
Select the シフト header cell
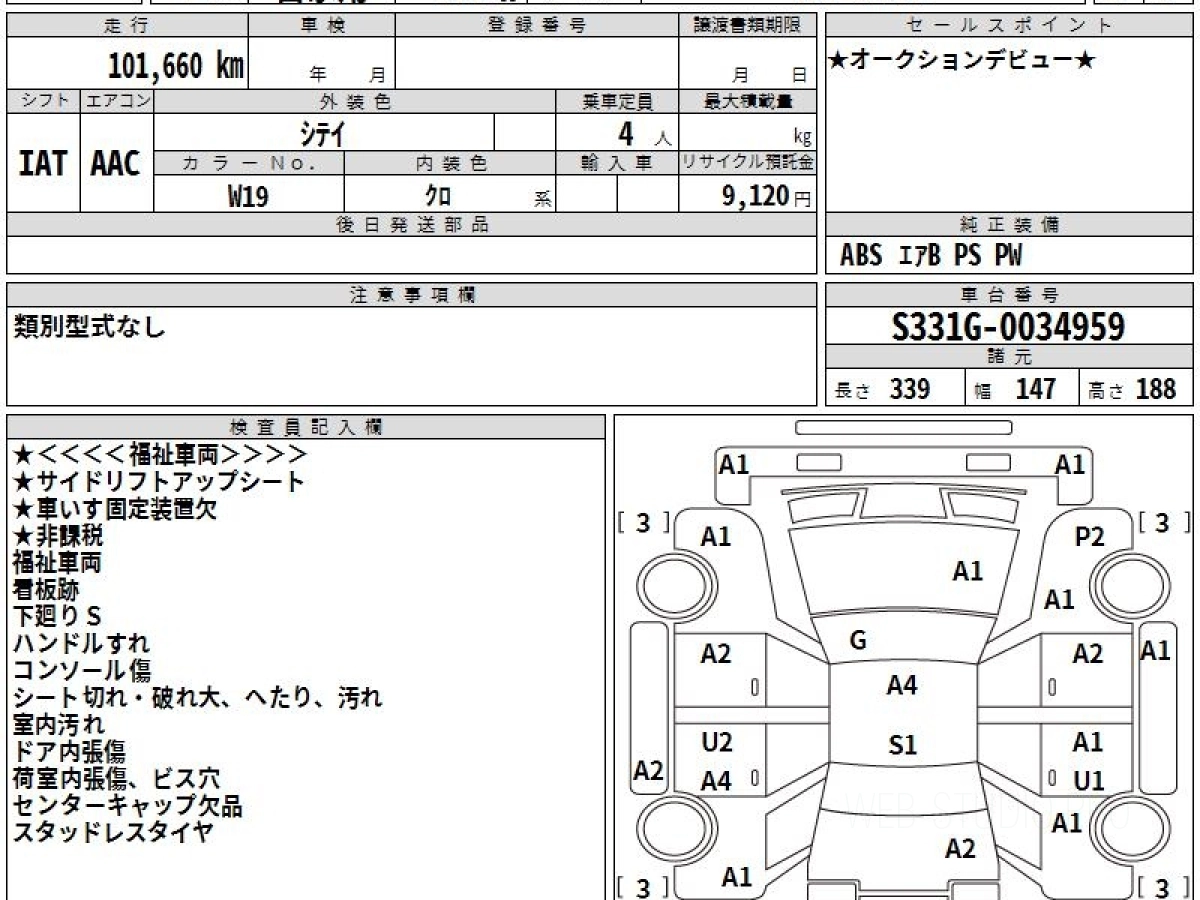pyautogui.click(x=43, y=101)
